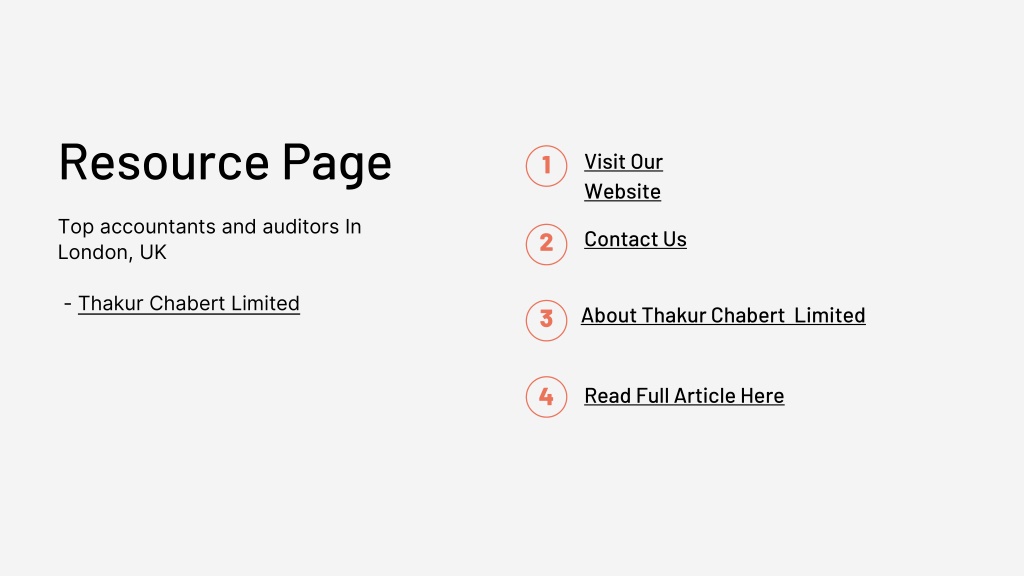Open the Thakur Chabert Limited link under the subtitle
1024x576 pixels.
[x=189, y=304]
